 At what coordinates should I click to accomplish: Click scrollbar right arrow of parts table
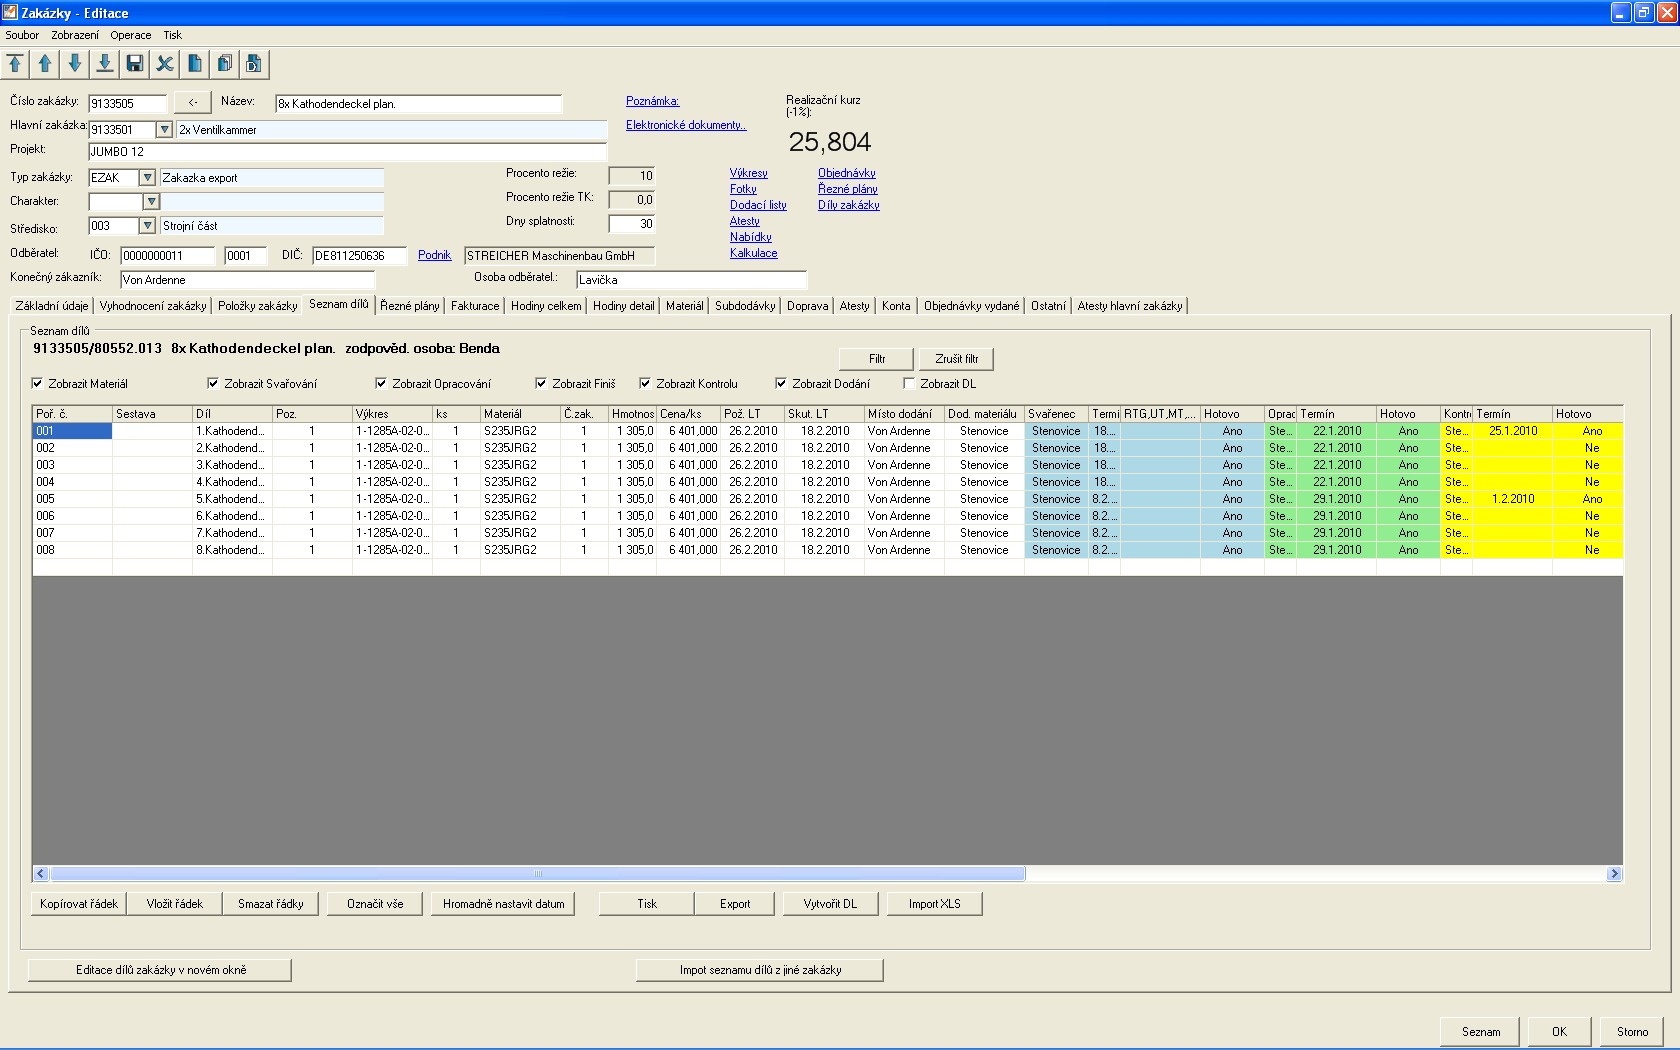[1614, 874]
